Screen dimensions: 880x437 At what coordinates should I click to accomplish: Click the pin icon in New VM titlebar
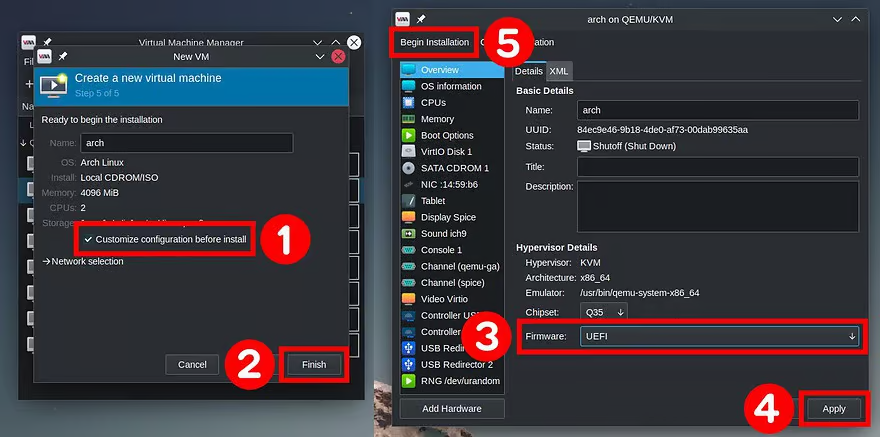click(63, 57)
